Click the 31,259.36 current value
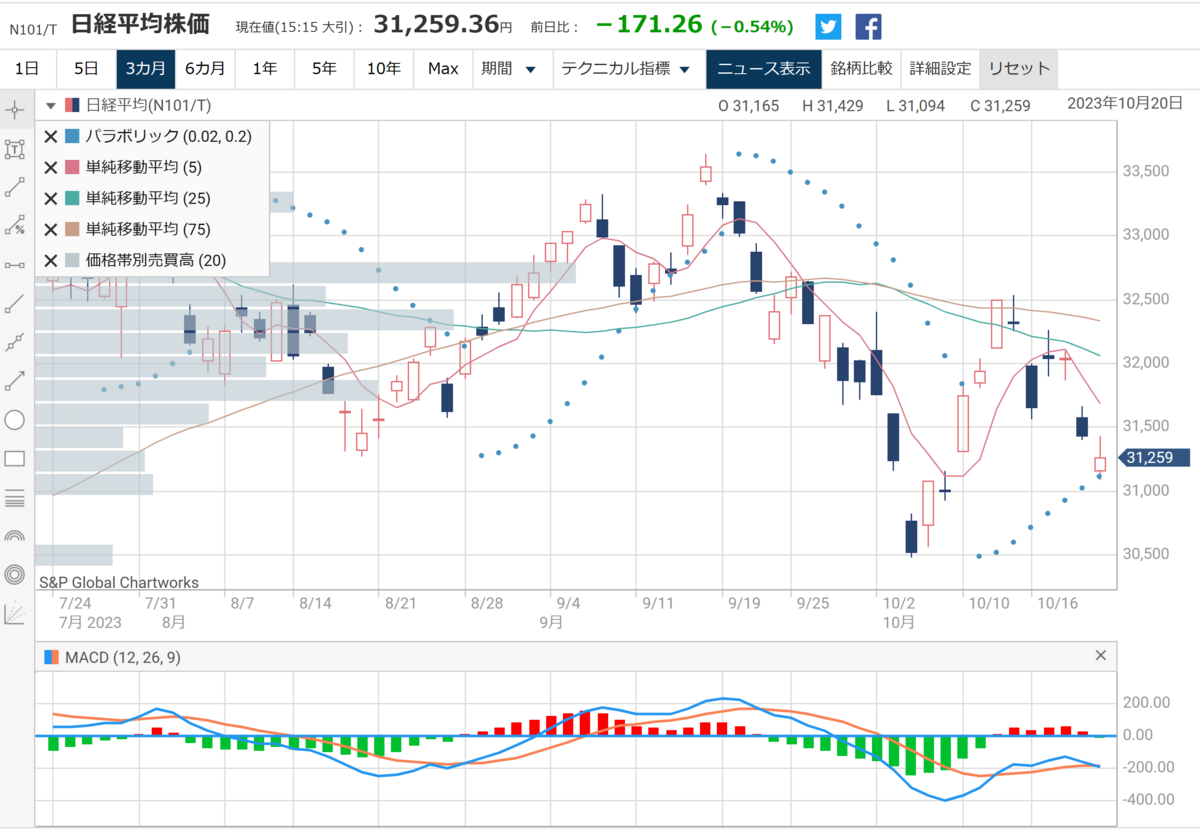The image size is (1200, 831). pyautogui.click(x=435, y=25)
